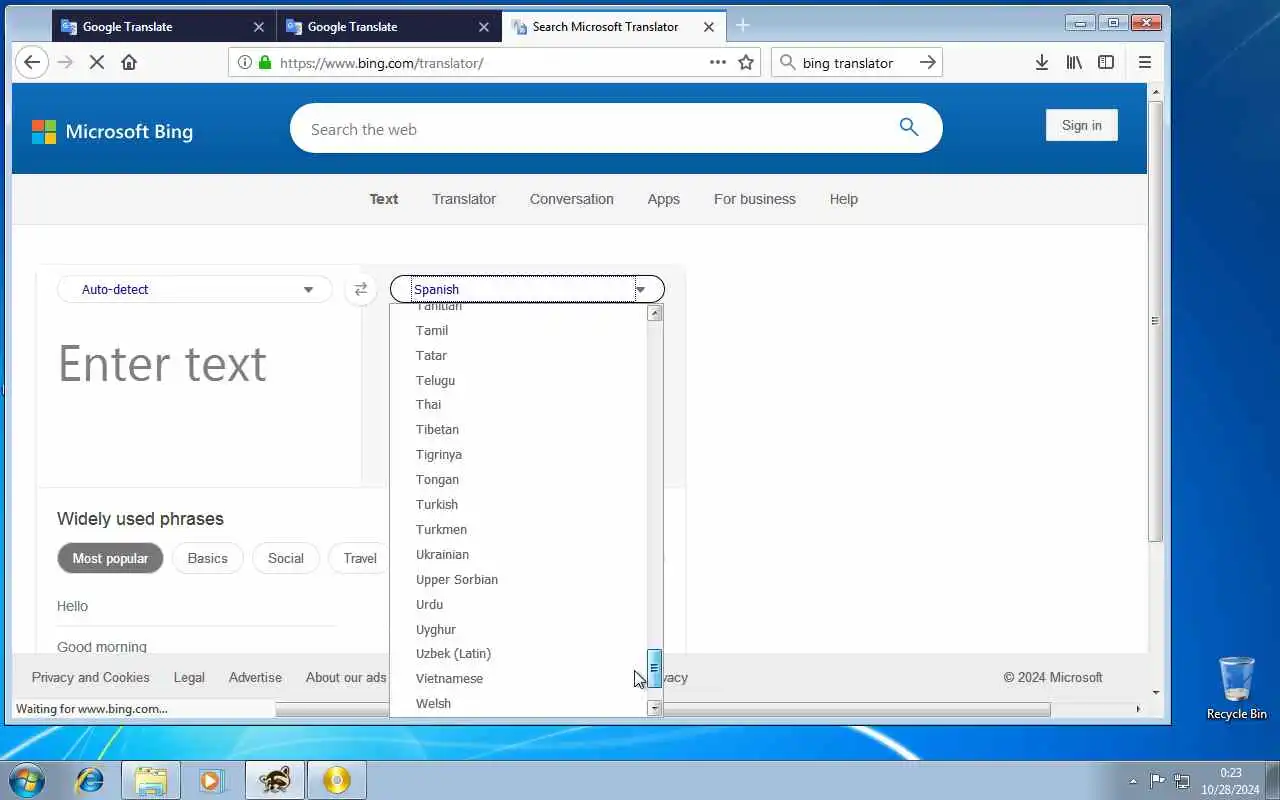Image resolution: width=1280 pixels, height=800 pixels.
Task: Choose Upper Sorbian from the language list
Action: 519,579
